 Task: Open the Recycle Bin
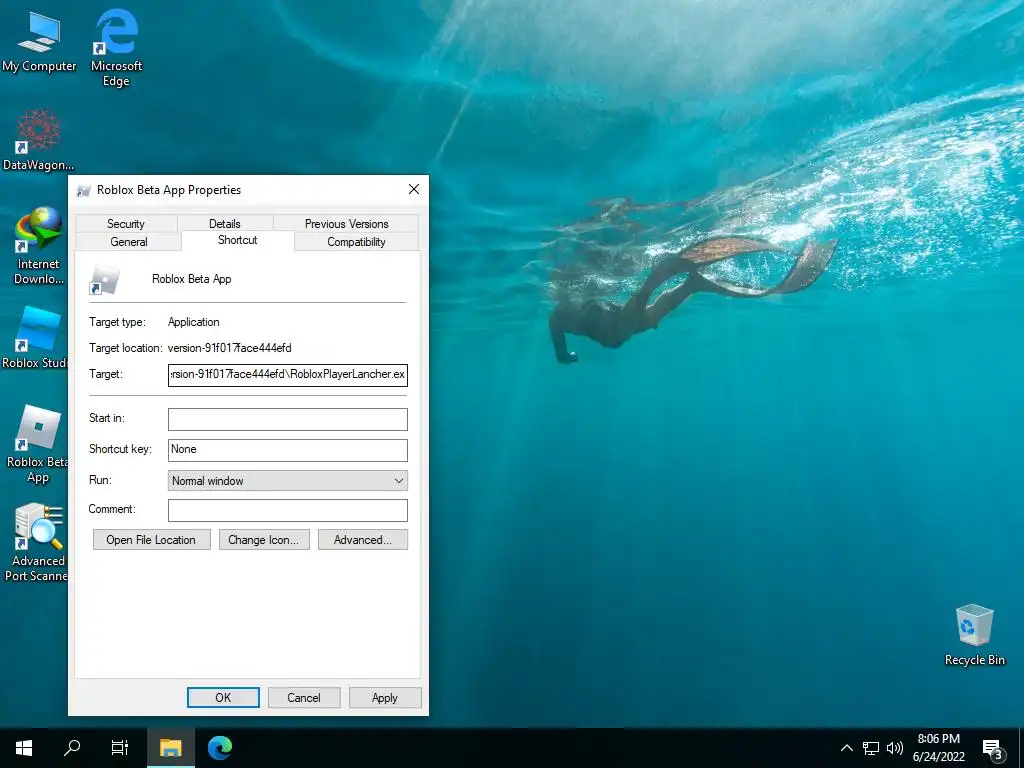[x=974, y=635]
